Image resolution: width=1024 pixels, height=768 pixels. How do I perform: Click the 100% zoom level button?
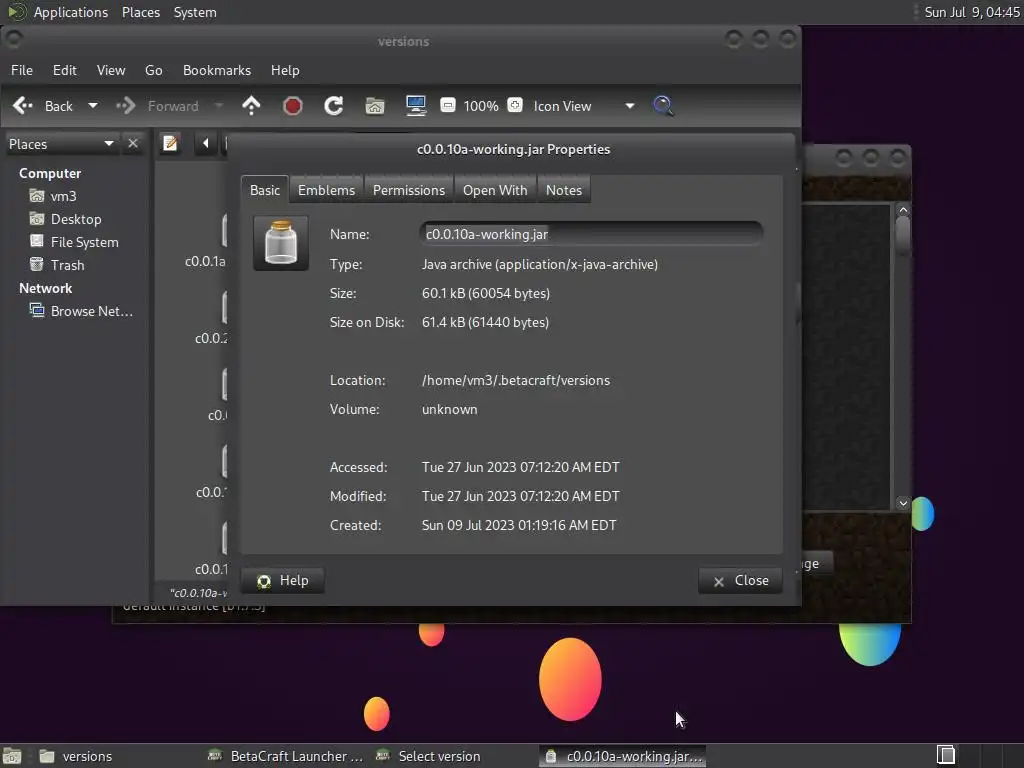point(481,106)
